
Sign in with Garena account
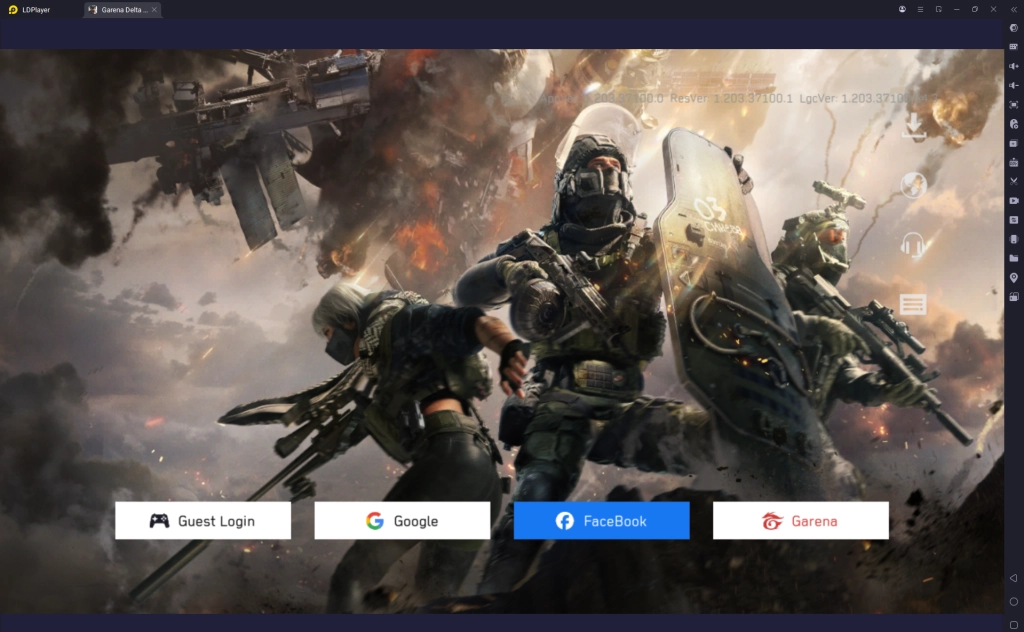(800, 521)
